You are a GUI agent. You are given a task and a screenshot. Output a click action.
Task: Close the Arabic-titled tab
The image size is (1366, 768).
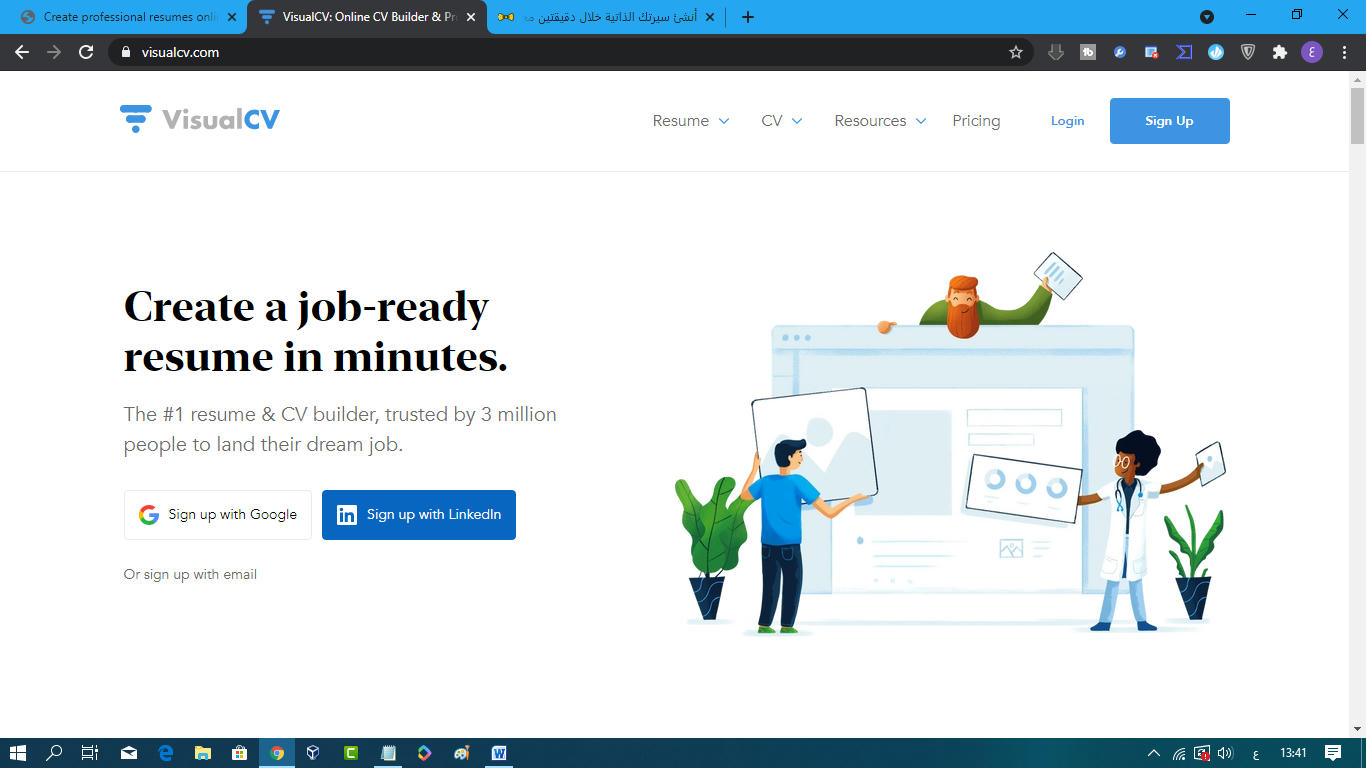[x=710, y=17]
